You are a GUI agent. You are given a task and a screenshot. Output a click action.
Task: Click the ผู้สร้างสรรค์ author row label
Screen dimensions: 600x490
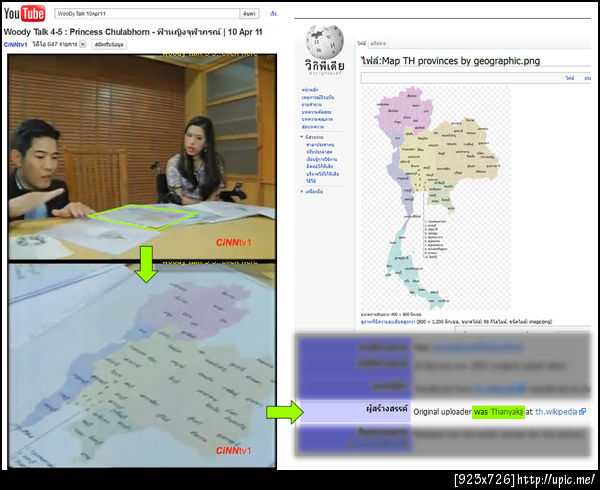click(x=387, y=409)
